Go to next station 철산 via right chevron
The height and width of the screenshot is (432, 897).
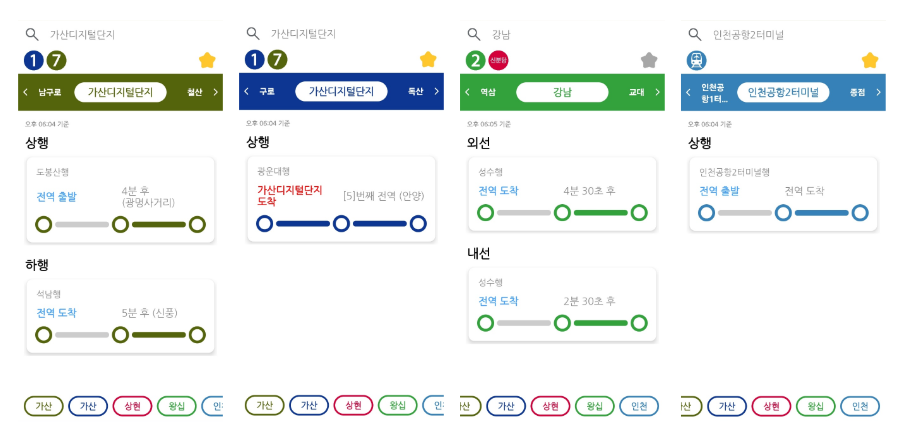pyautogui.click(x=215, y=92)
